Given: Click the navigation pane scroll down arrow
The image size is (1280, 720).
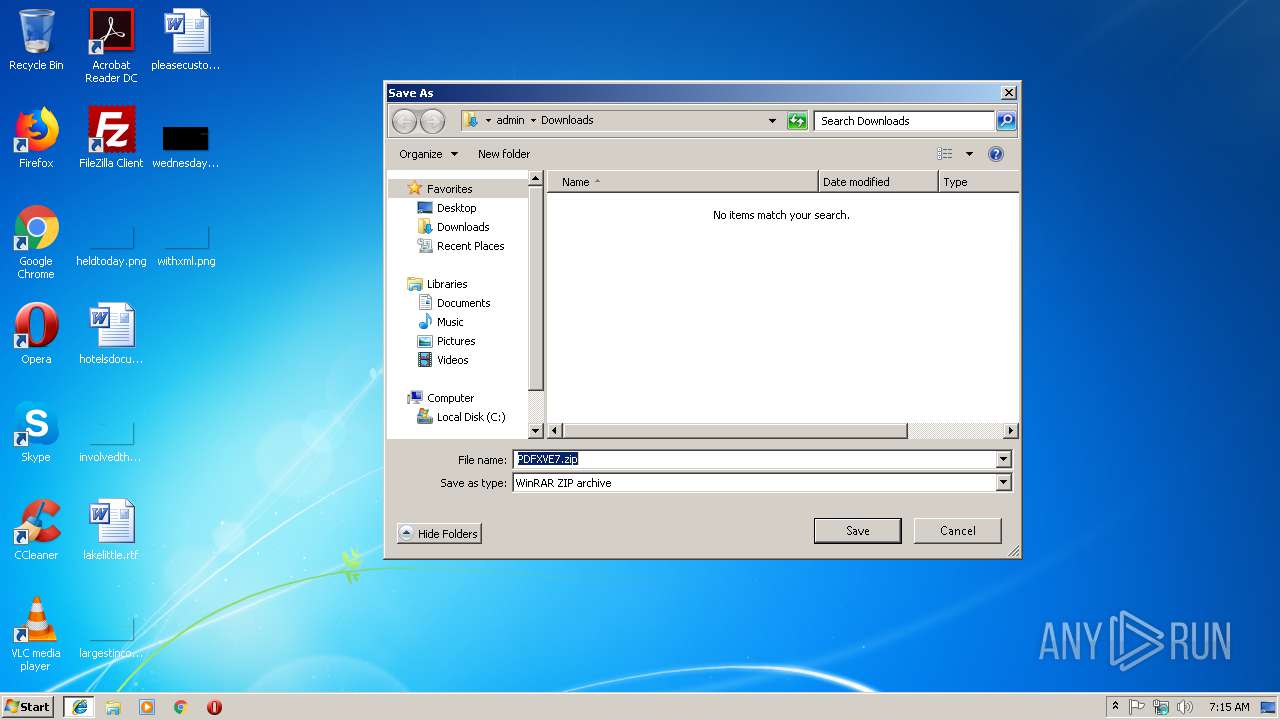Looking at the screenshot, I should tap(535, 431).
